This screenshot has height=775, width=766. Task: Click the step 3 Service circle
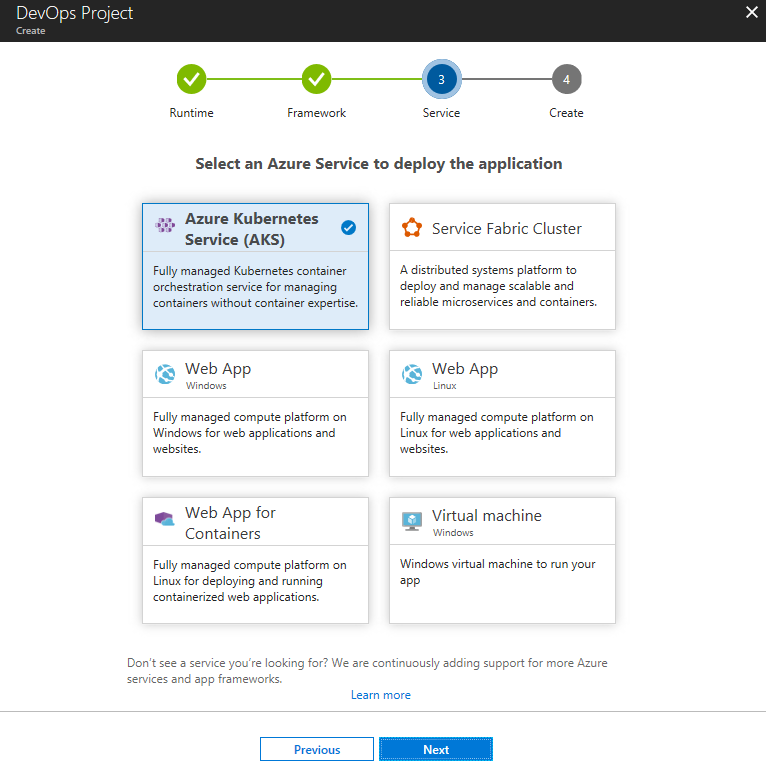click(441, 79)
